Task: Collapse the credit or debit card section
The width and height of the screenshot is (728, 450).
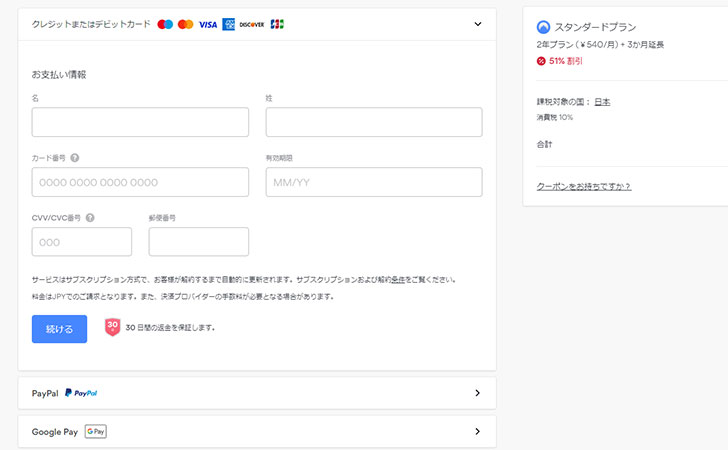Action: click(477, 24)
